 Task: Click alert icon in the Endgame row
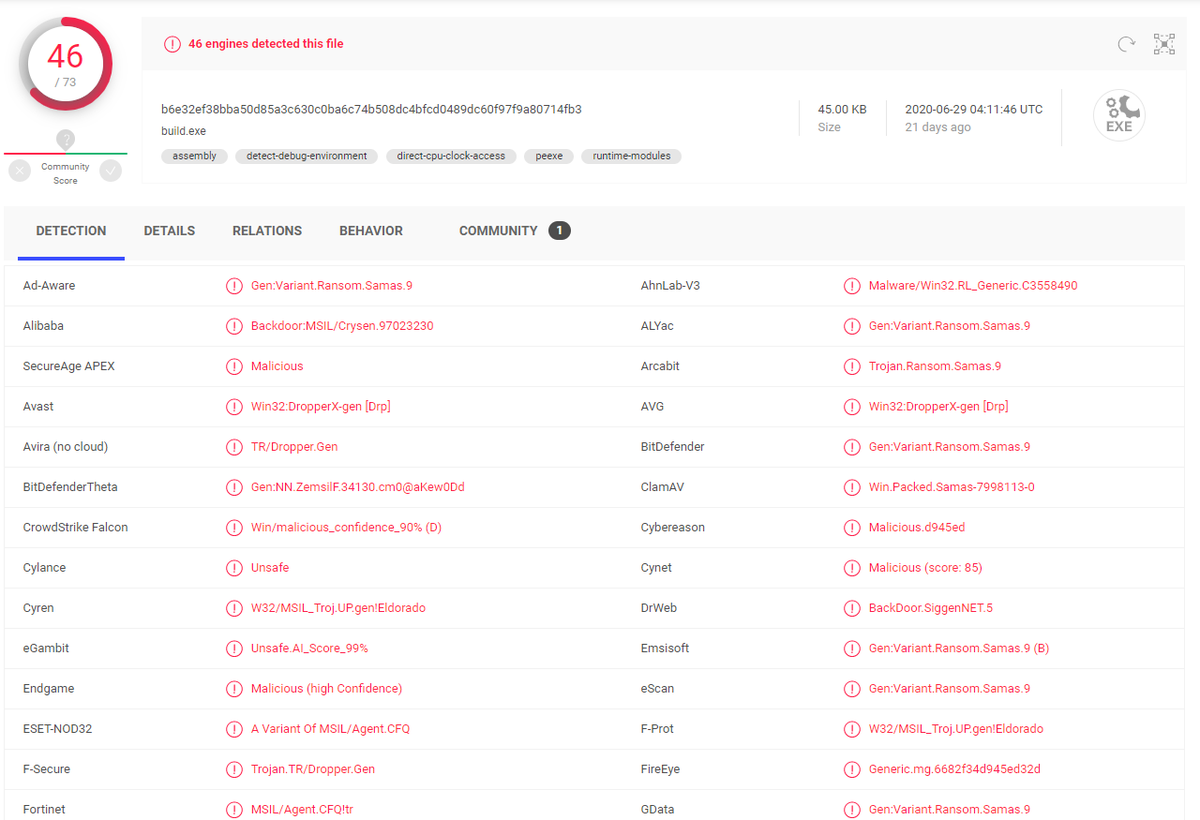(x=234, y=689)
